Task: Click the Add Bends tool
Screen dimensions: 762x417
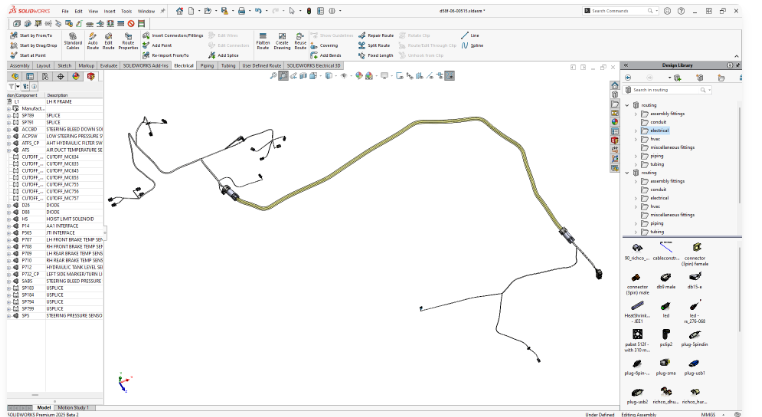Action: coord(326,55)
